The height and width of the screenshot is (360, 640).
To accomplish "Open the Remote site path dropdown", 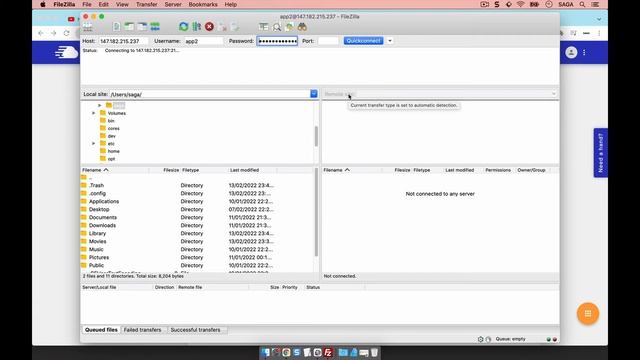I will (553, 94).
